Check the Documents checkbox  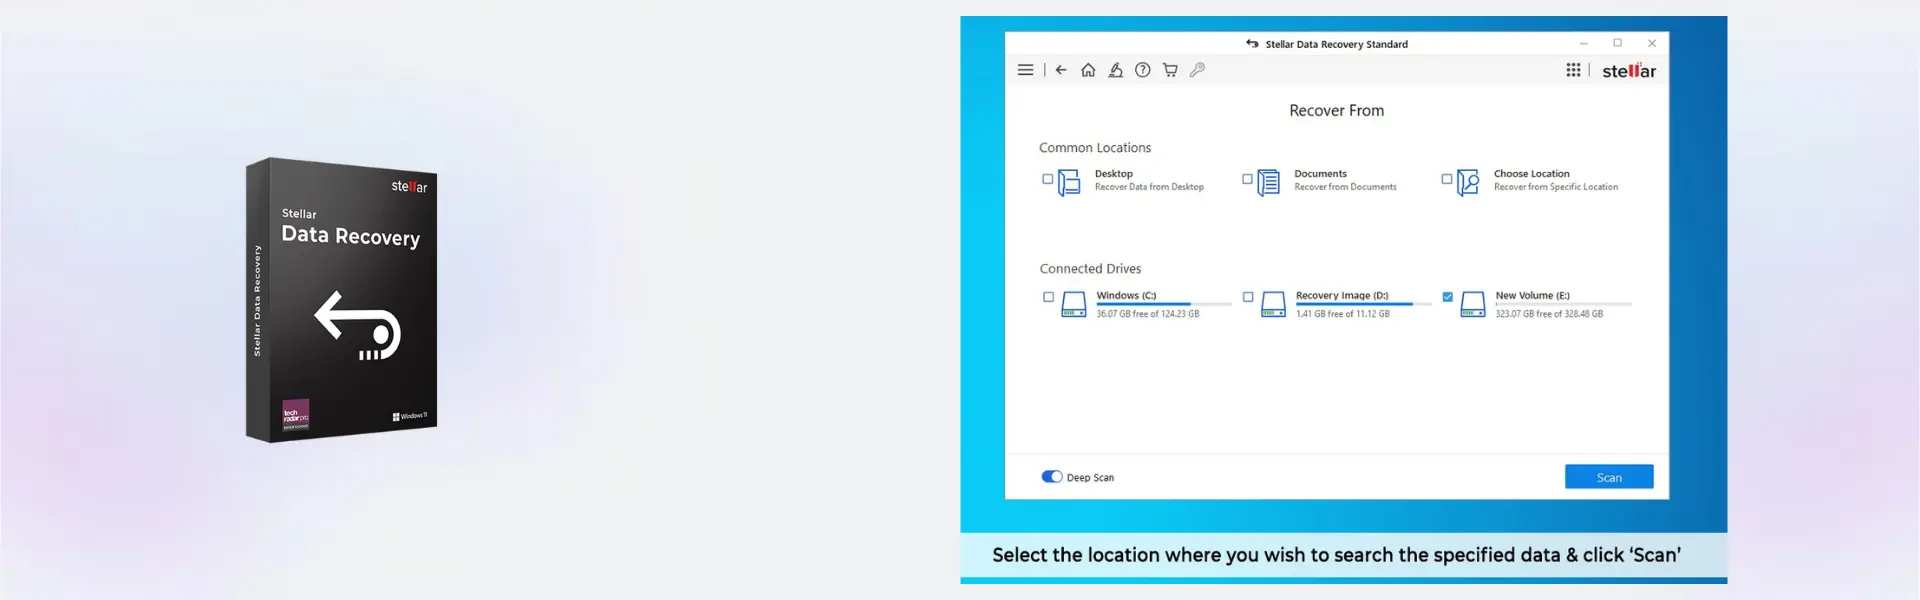point(1247,179)
